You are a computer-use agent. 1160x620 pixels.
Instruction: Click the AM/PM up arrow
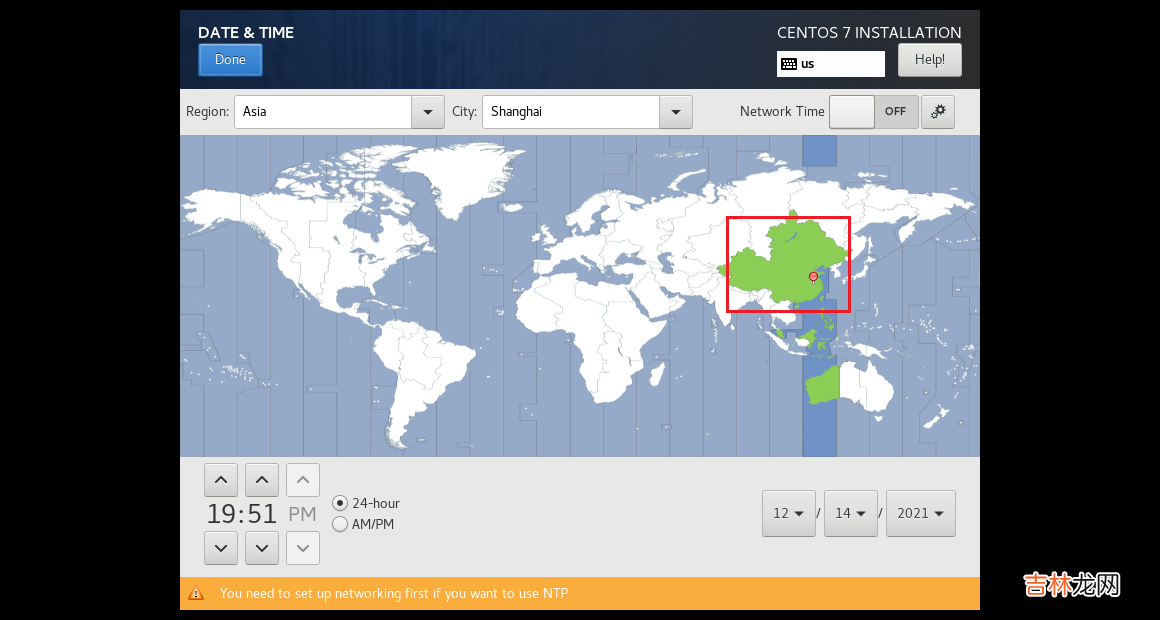point(303,481)
